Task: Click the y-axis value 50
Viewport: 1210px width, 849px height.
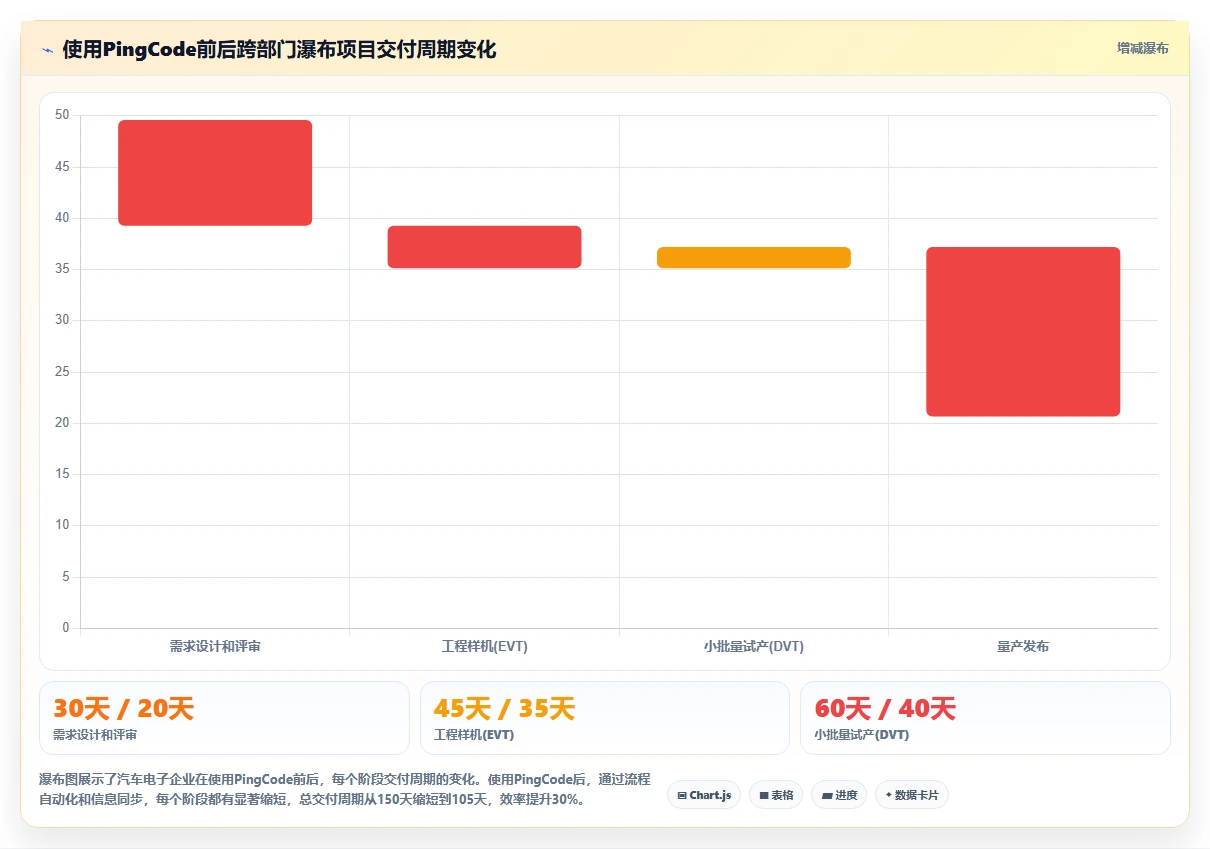Action: (62, 115)
